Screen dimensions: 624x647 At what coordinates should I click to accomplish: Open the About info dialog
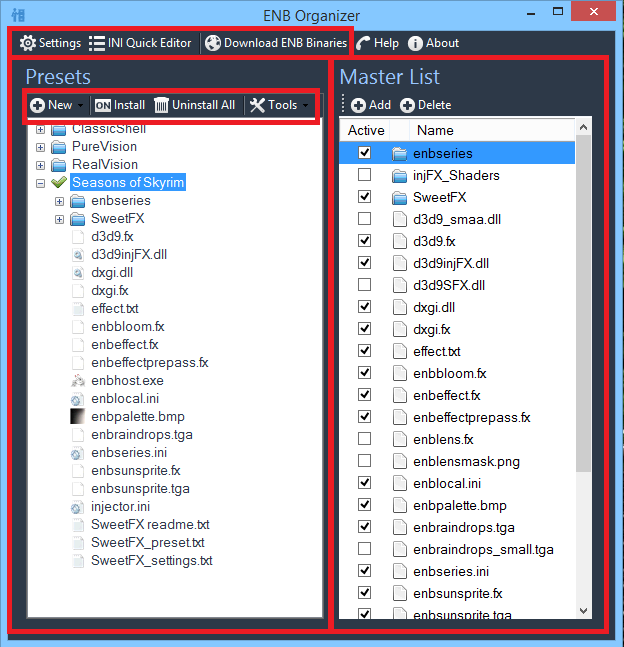[433, 43]
